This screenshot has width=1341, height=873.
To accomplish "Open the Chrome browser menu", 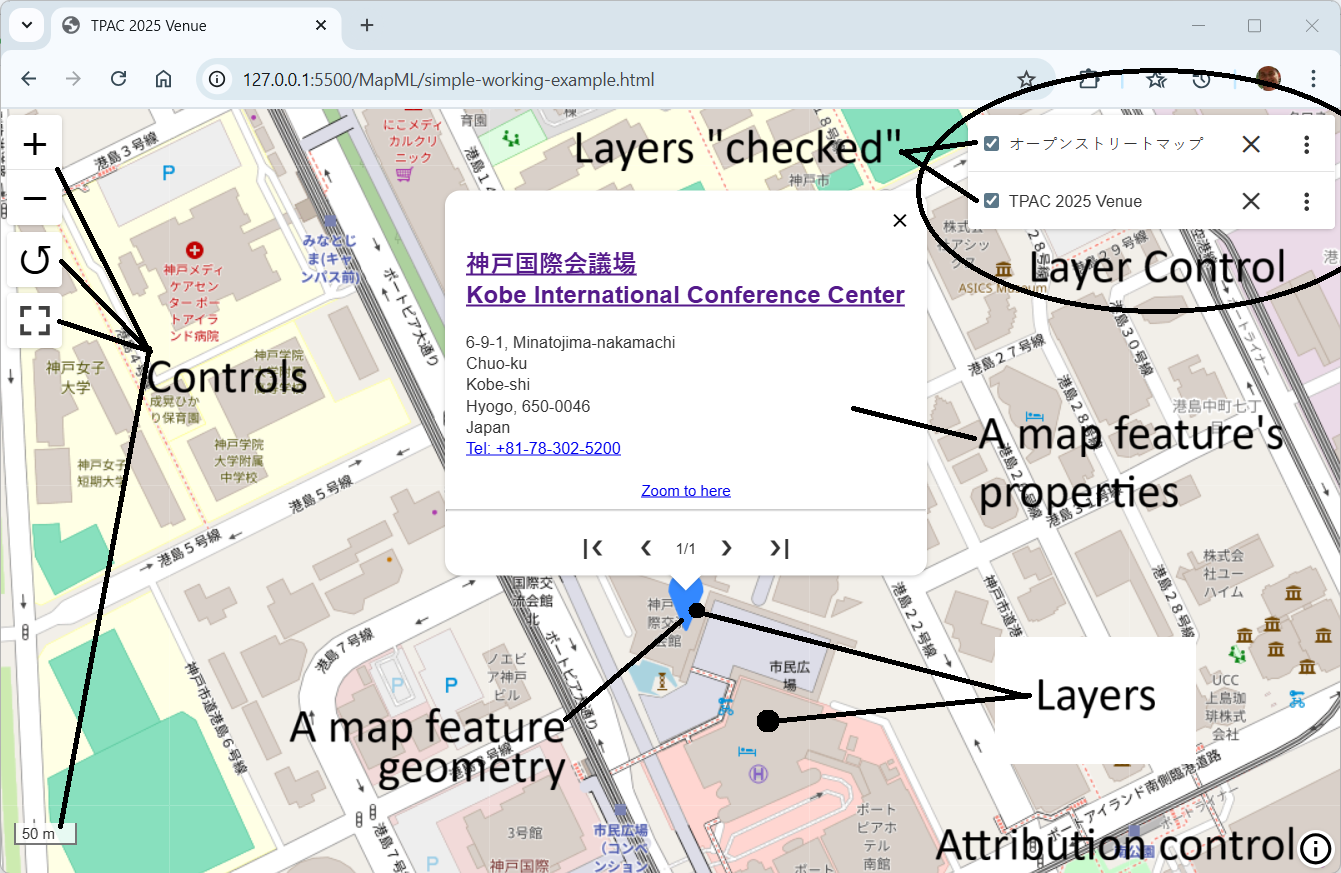I will 1315,78.
